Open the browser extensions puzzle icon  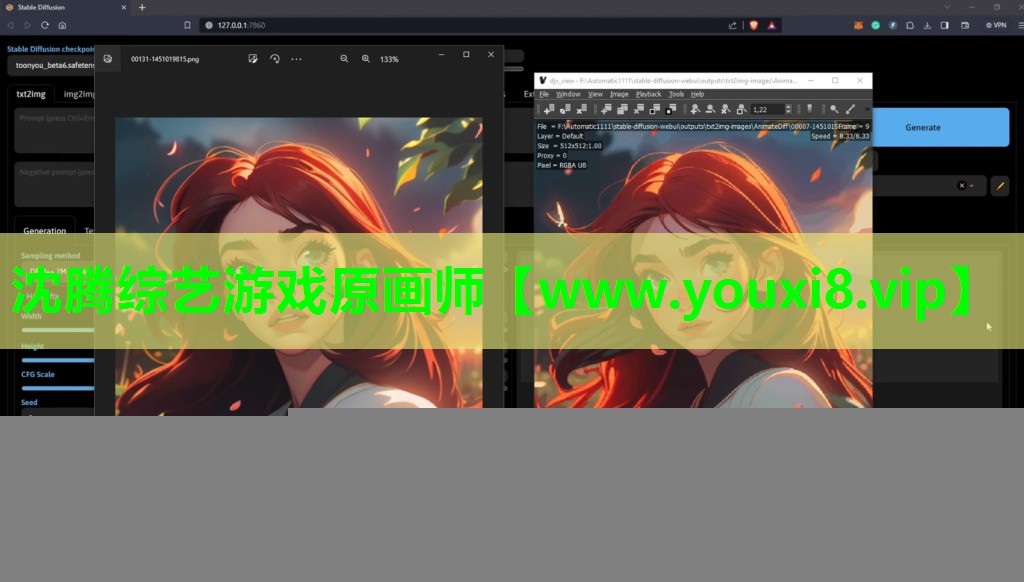point(910,25)
